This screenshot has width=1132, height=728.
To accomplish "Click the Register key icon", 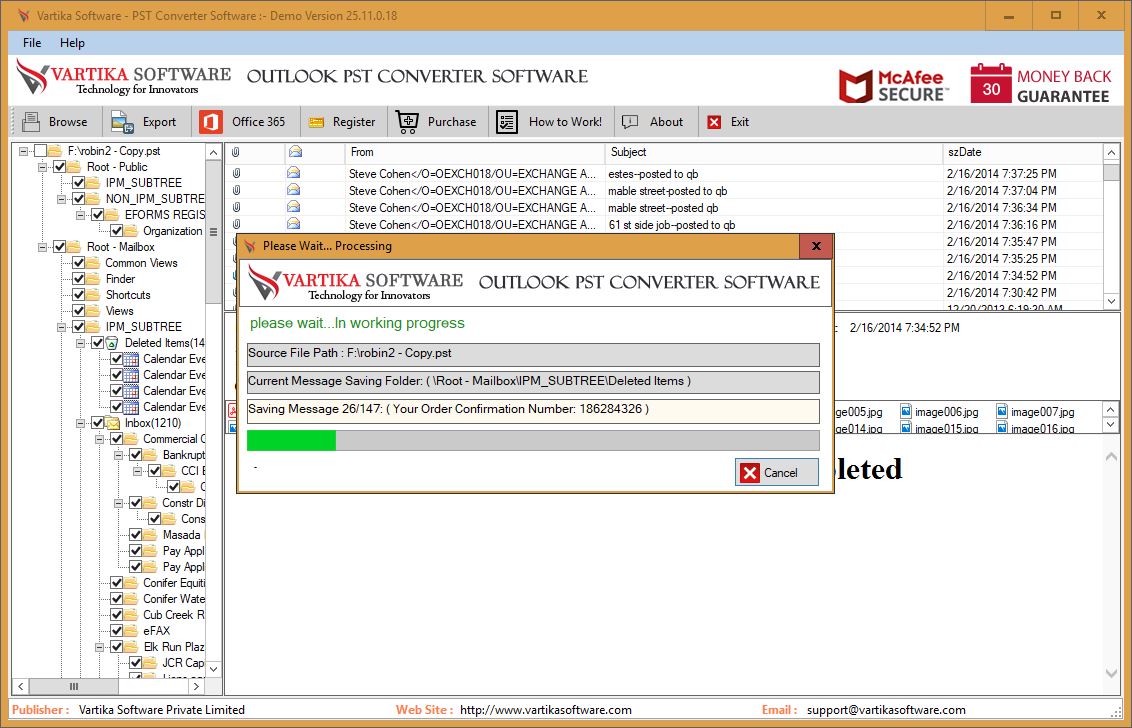I will (x=316, y=123).
